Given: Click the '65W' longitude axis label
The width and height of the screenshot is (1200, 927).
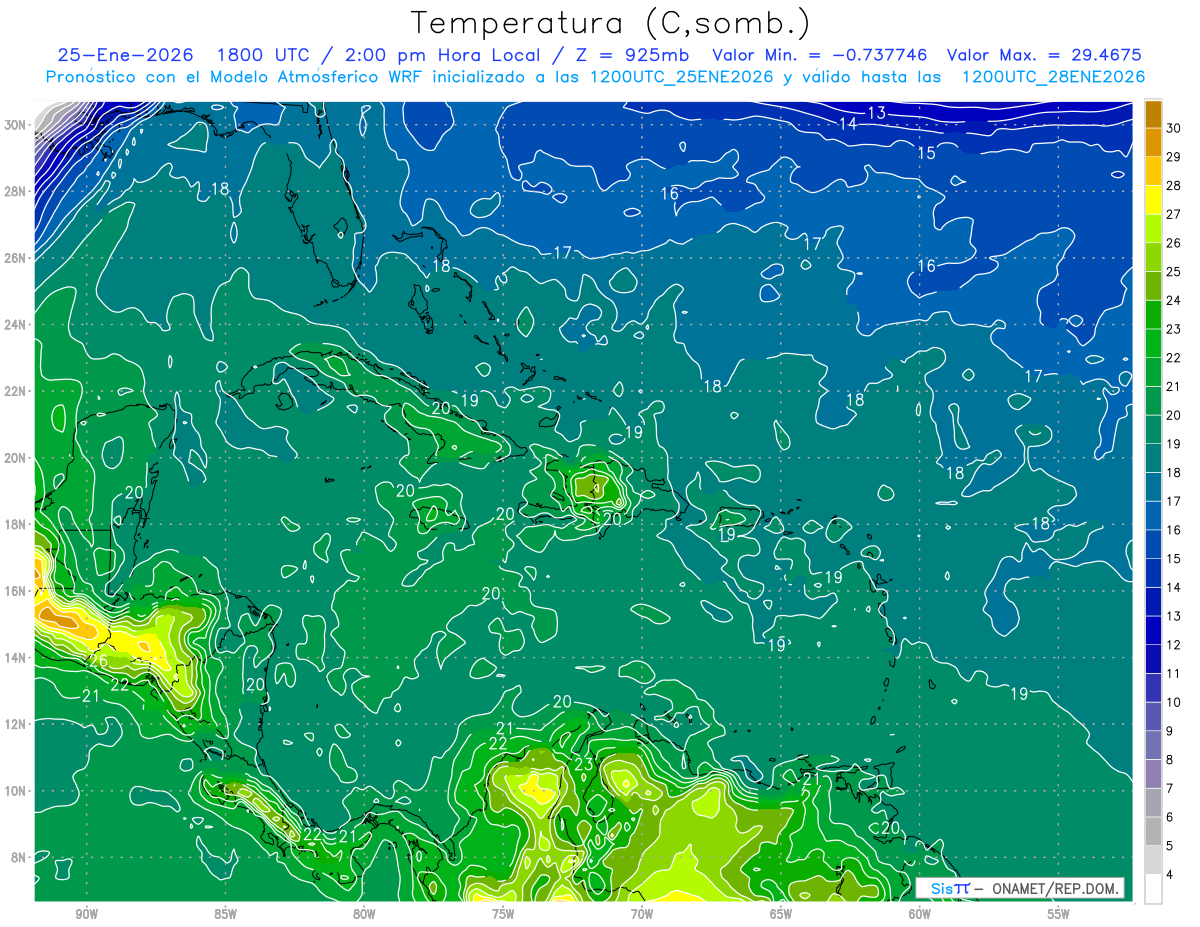Looking at the screenshot, I should [781, 914].
